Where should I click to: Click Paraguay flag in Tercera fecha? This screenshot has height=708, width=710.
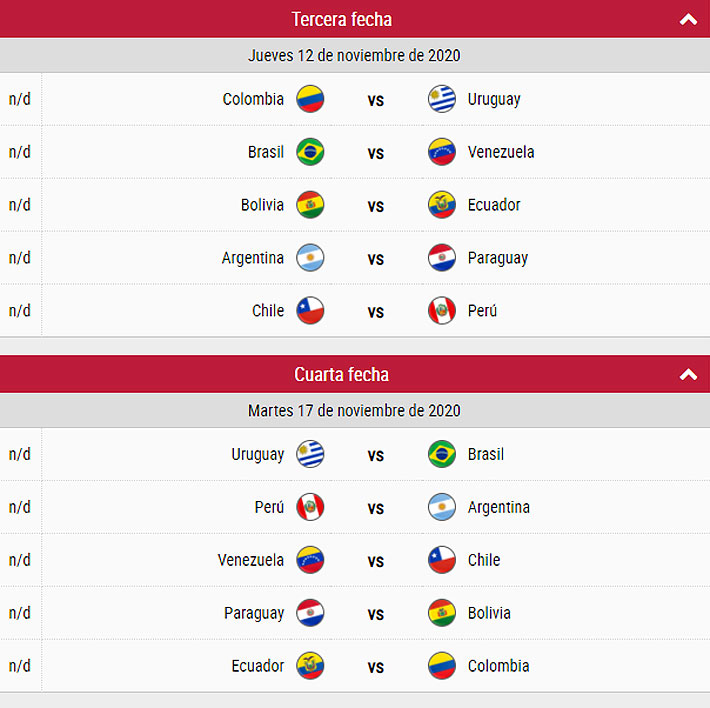click(x=441, y=258)
